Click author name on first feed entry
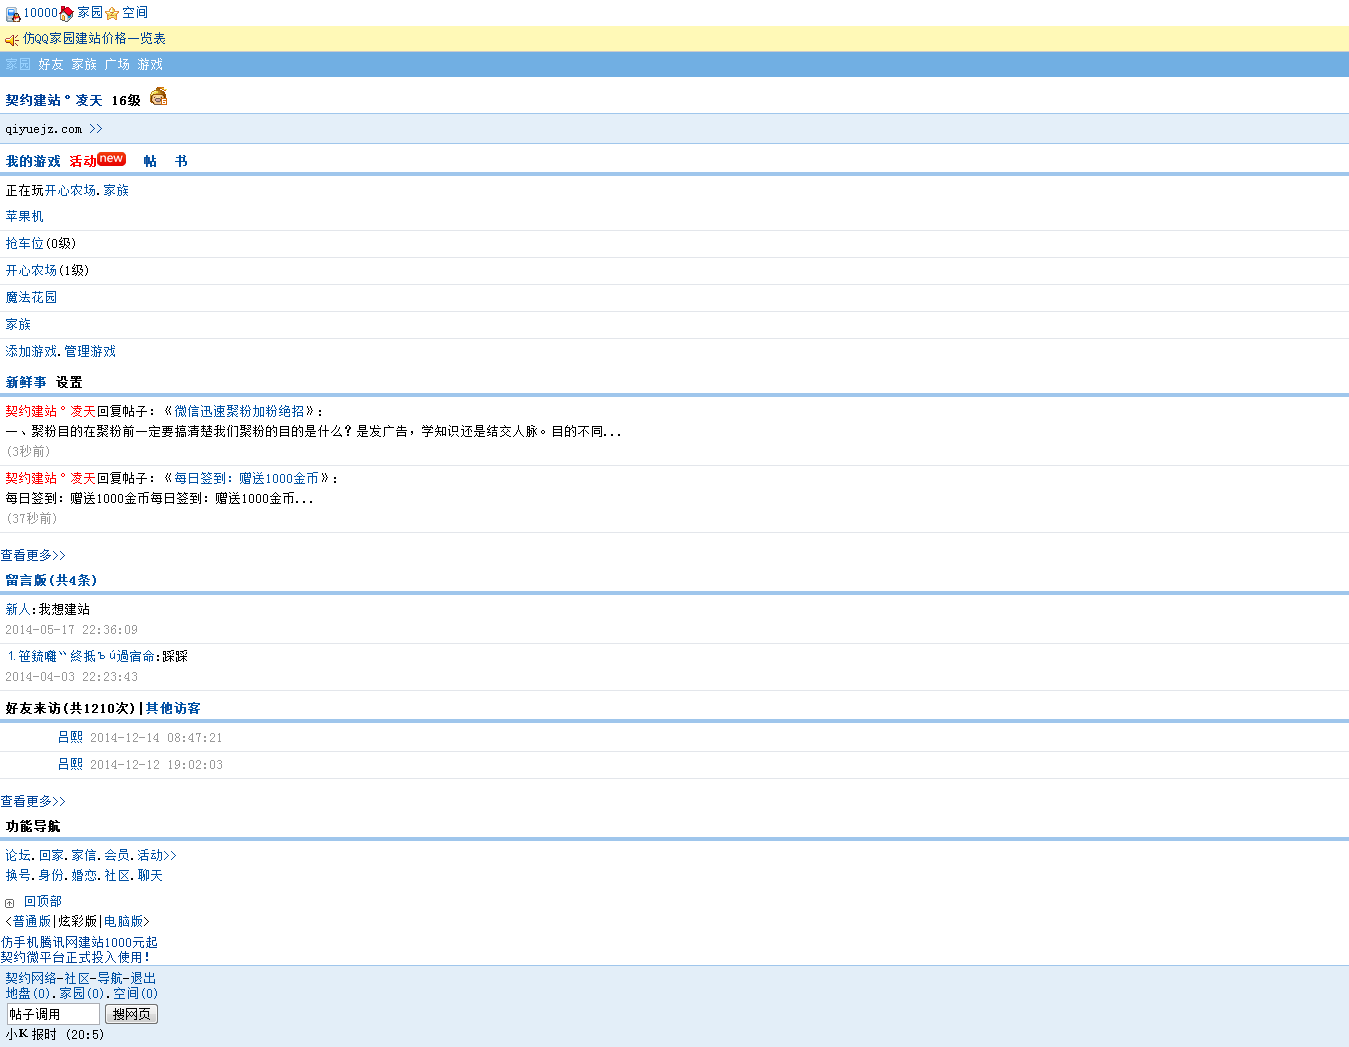This screenshot has width=1349, height=1047. (x=50, y=412)
